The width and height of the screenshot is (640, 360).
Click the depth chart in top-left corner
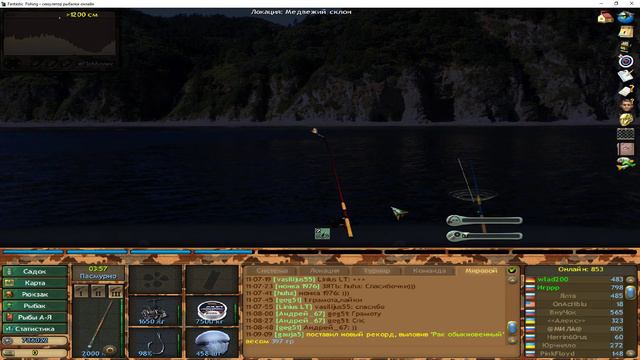[x=60, y=40]
